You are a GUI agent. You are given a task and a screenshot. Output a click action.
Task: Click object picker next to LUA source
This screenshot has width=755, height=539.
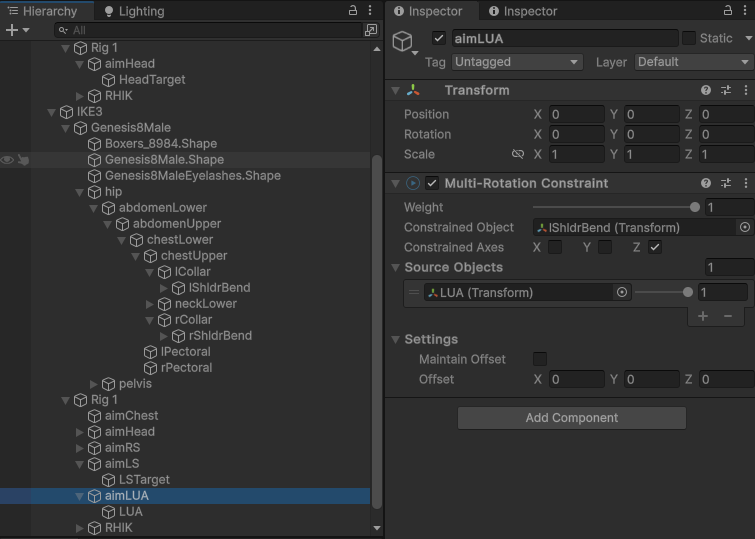click(x=622, y=292)
